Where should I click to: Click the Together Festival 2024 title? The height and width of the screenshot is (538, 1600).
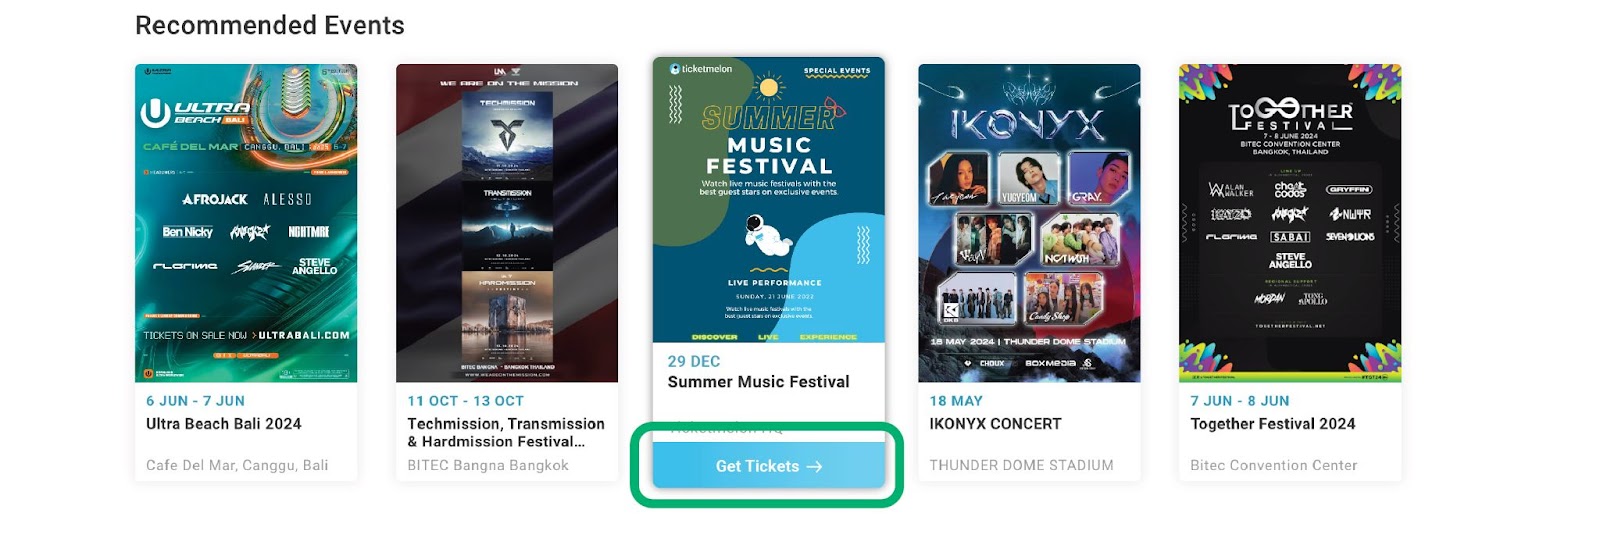tap(1273, 424)
